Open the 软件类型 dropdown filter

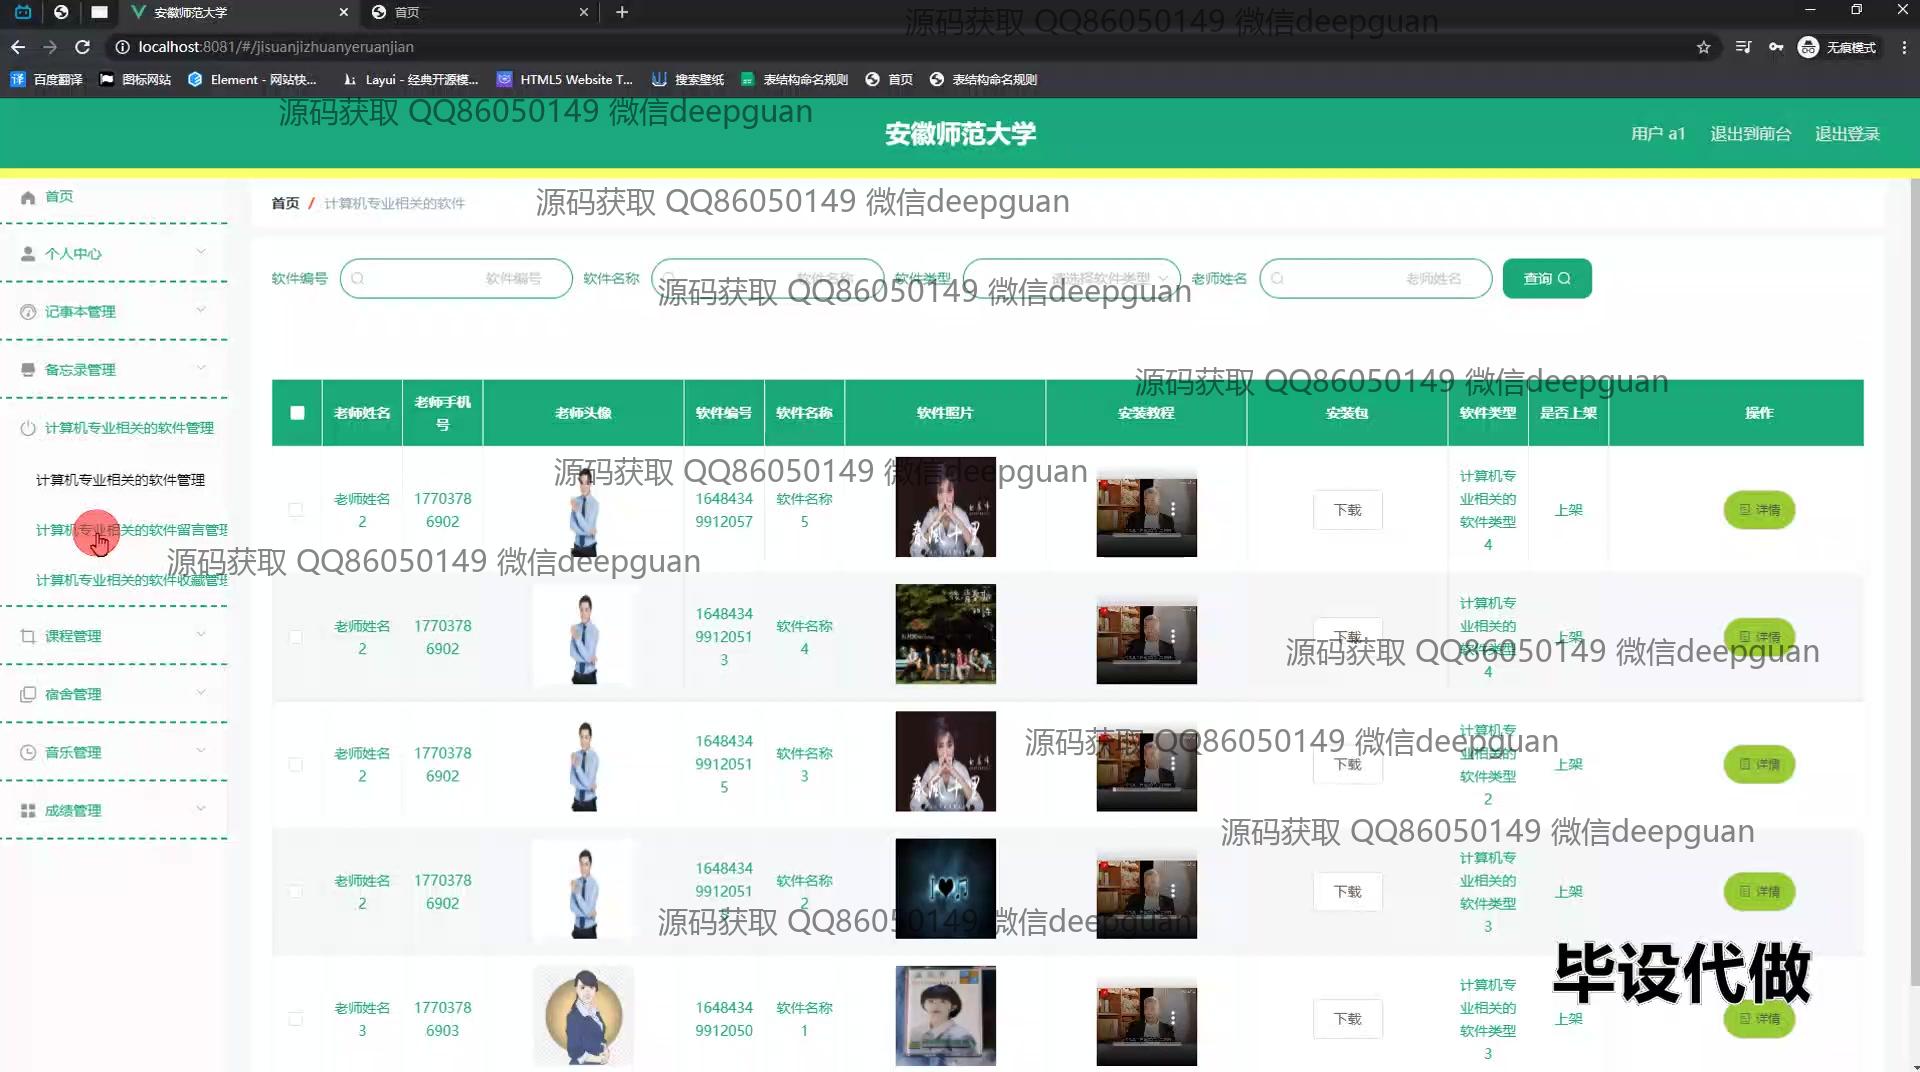(1070, 279)
